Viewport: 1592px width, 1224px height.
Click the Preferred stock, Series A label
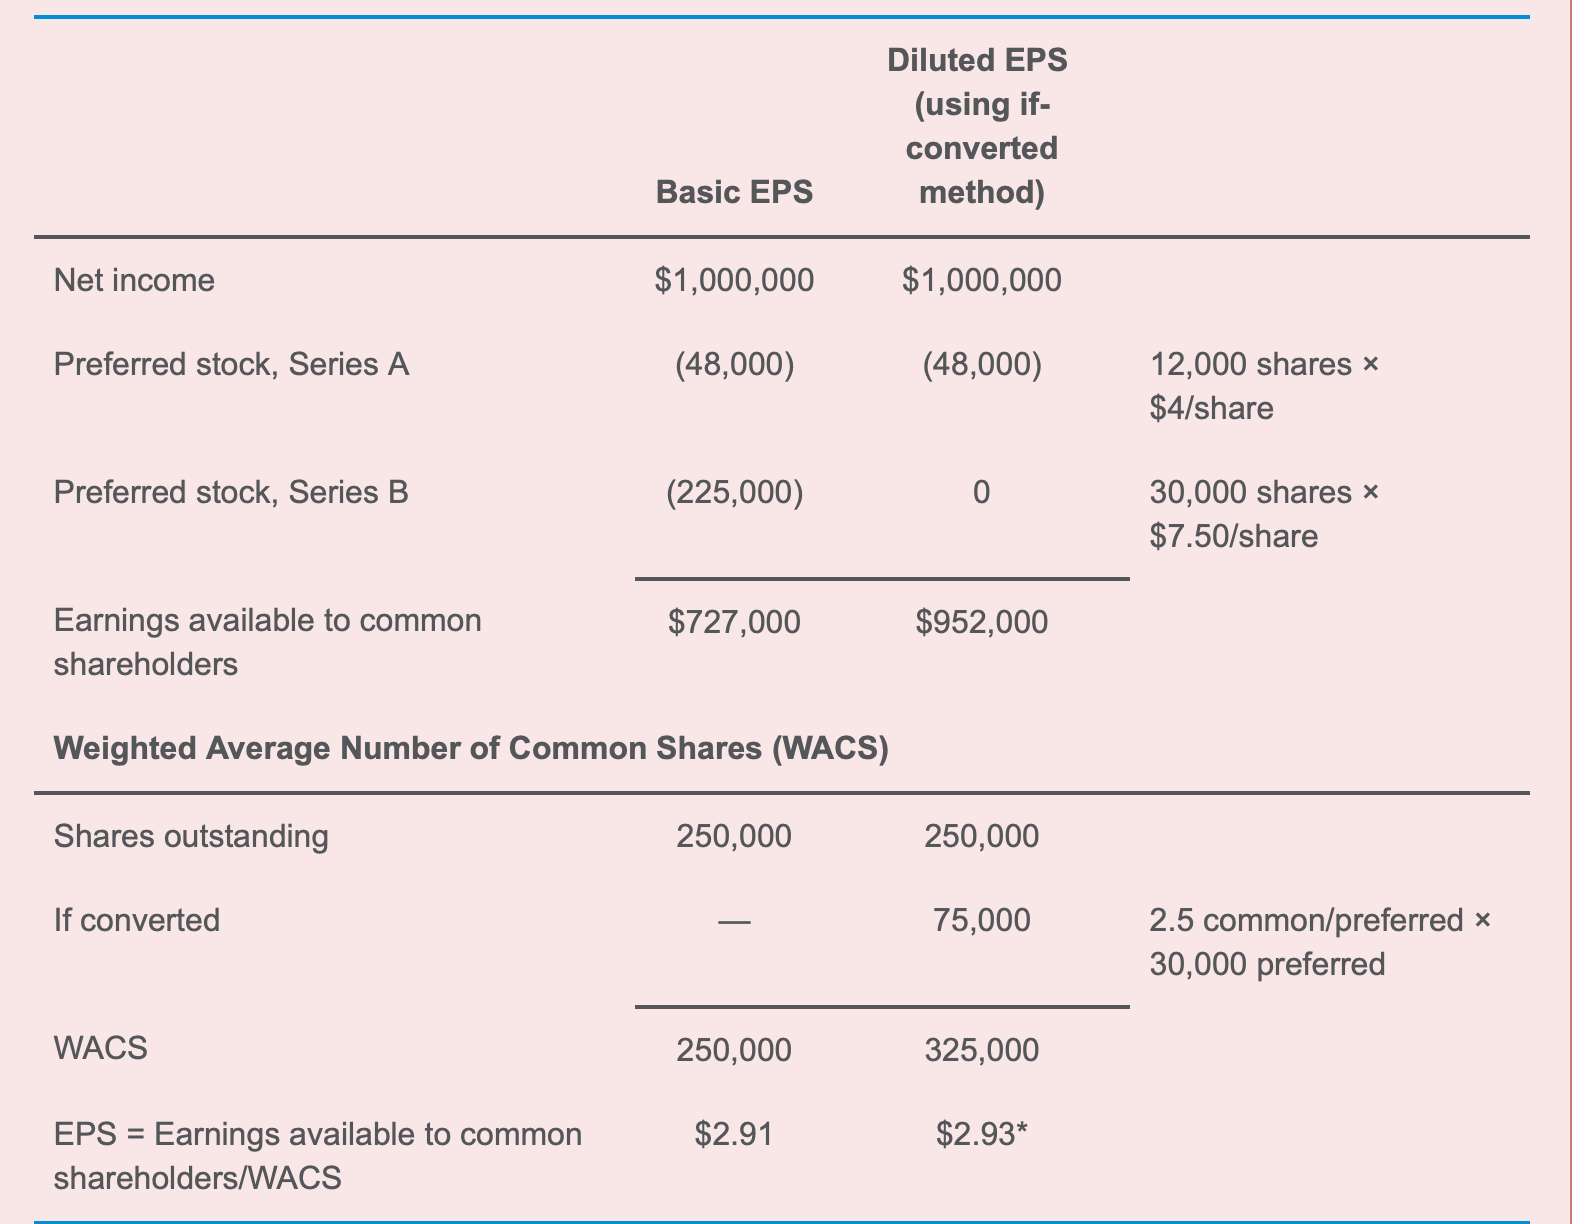click(x=231, y=364)
